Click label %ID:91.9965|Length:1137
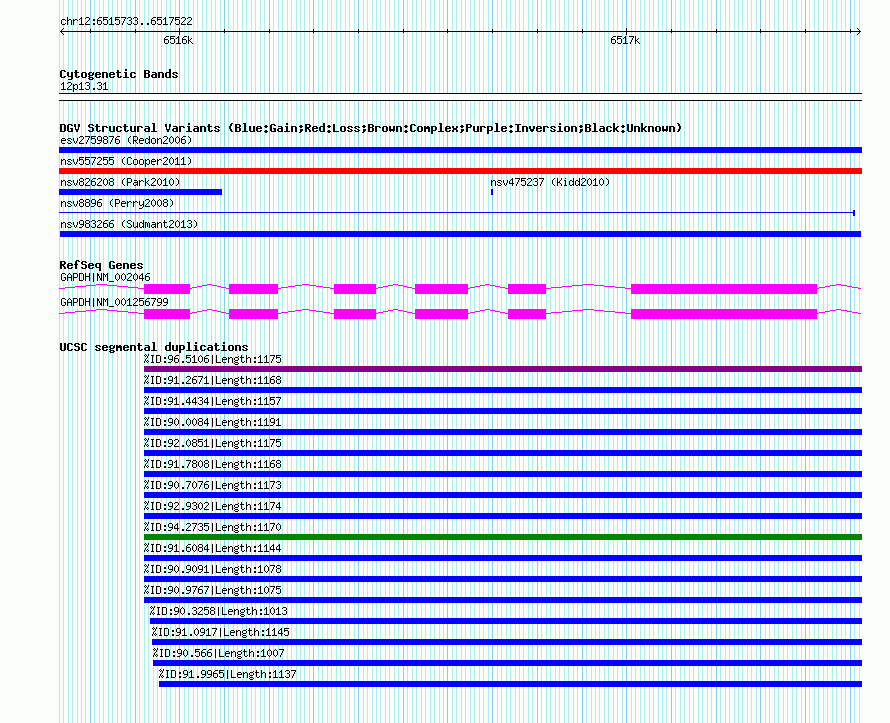Image resolution: width=890 pixels, height=723 pixels. tap(228, 674)
